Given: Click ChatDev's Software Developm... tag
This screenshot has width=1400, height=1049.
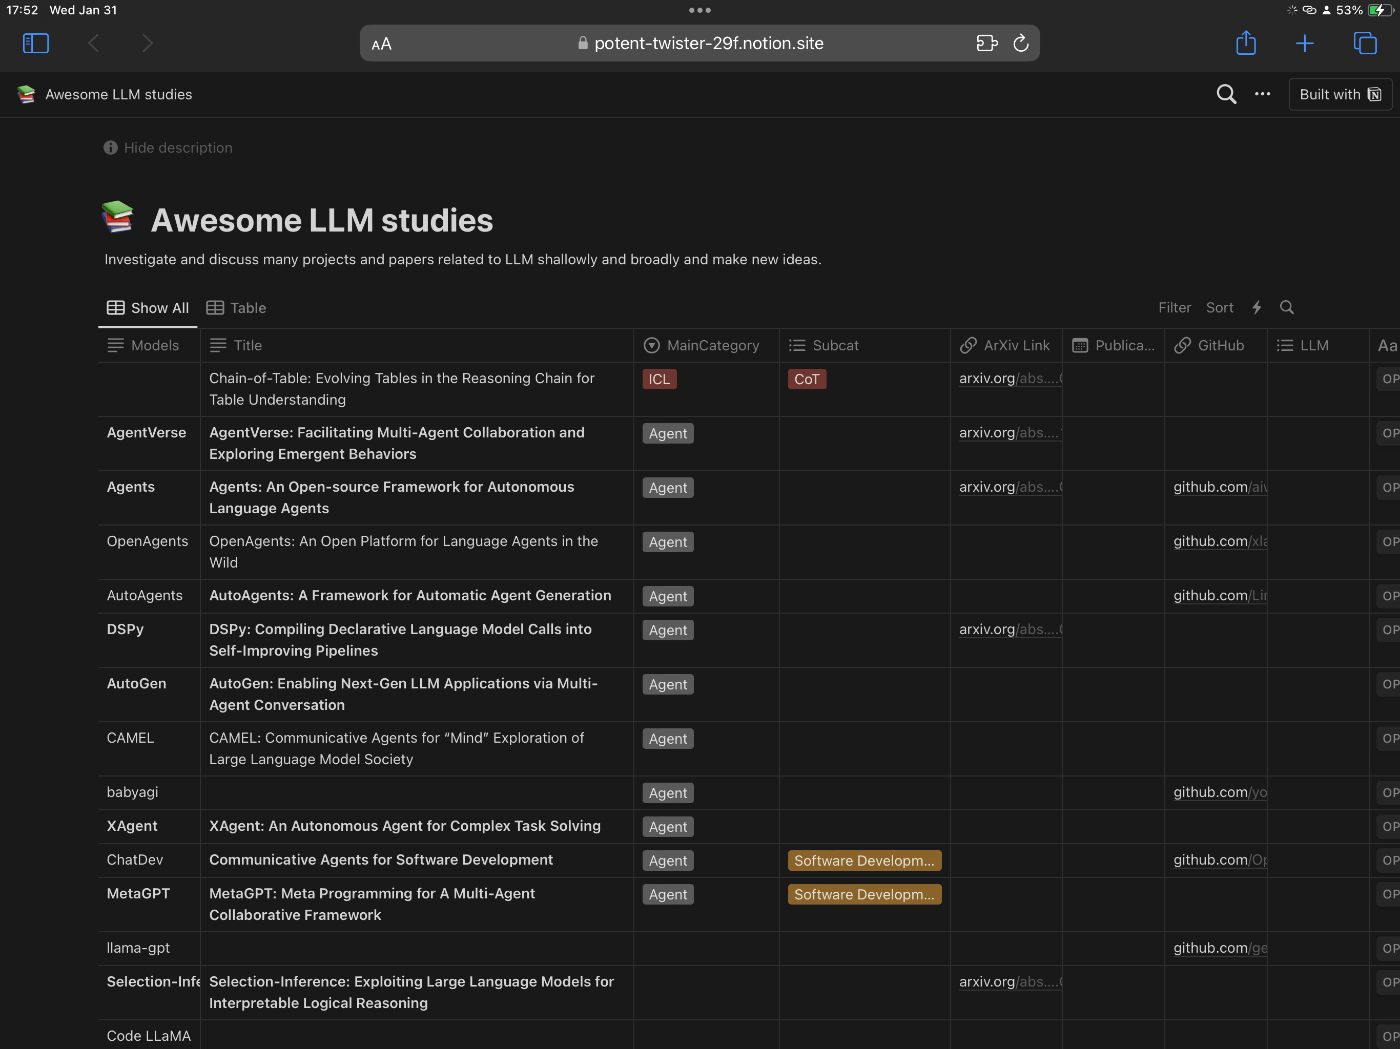Looking at the screenshot, I should [865, 861].
